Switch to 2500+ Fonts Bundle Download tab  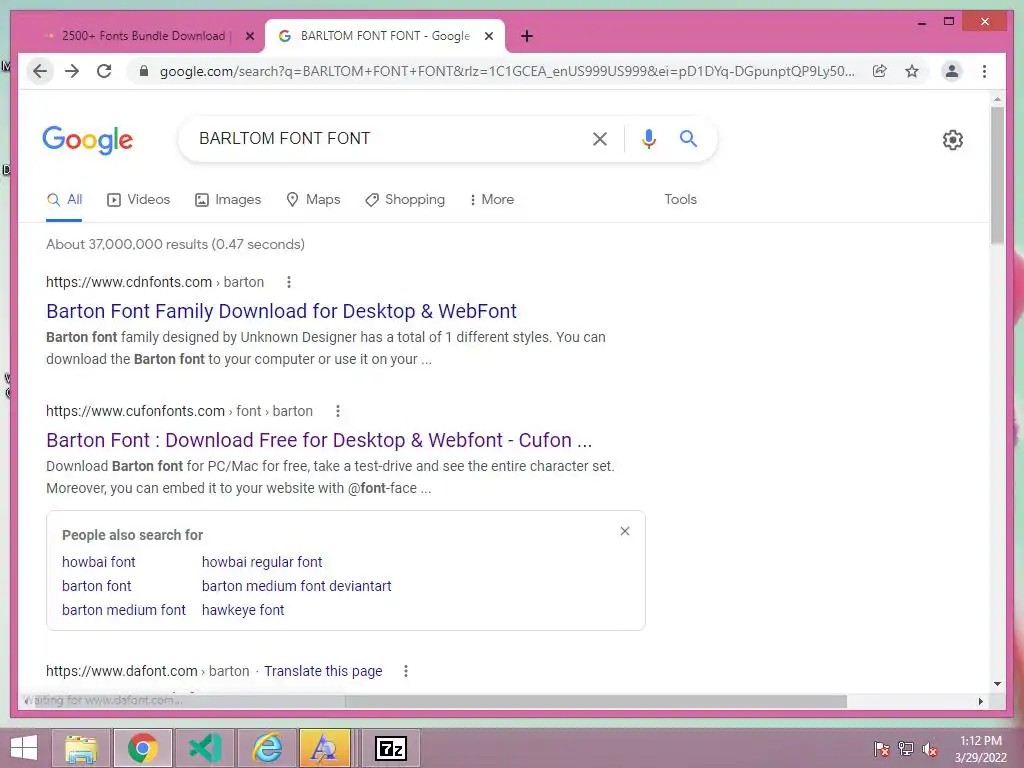[x=143, y=36]
